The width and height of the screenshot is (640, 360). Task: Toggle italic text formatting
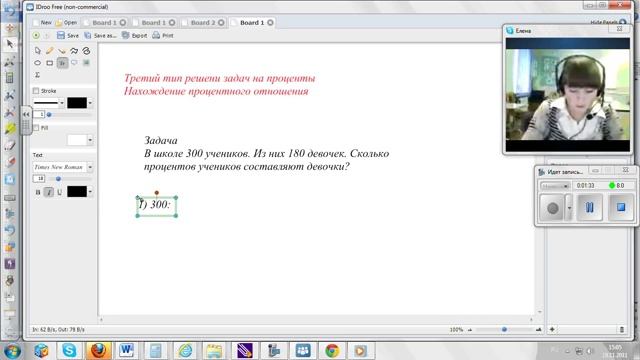(x=49, y=192)
